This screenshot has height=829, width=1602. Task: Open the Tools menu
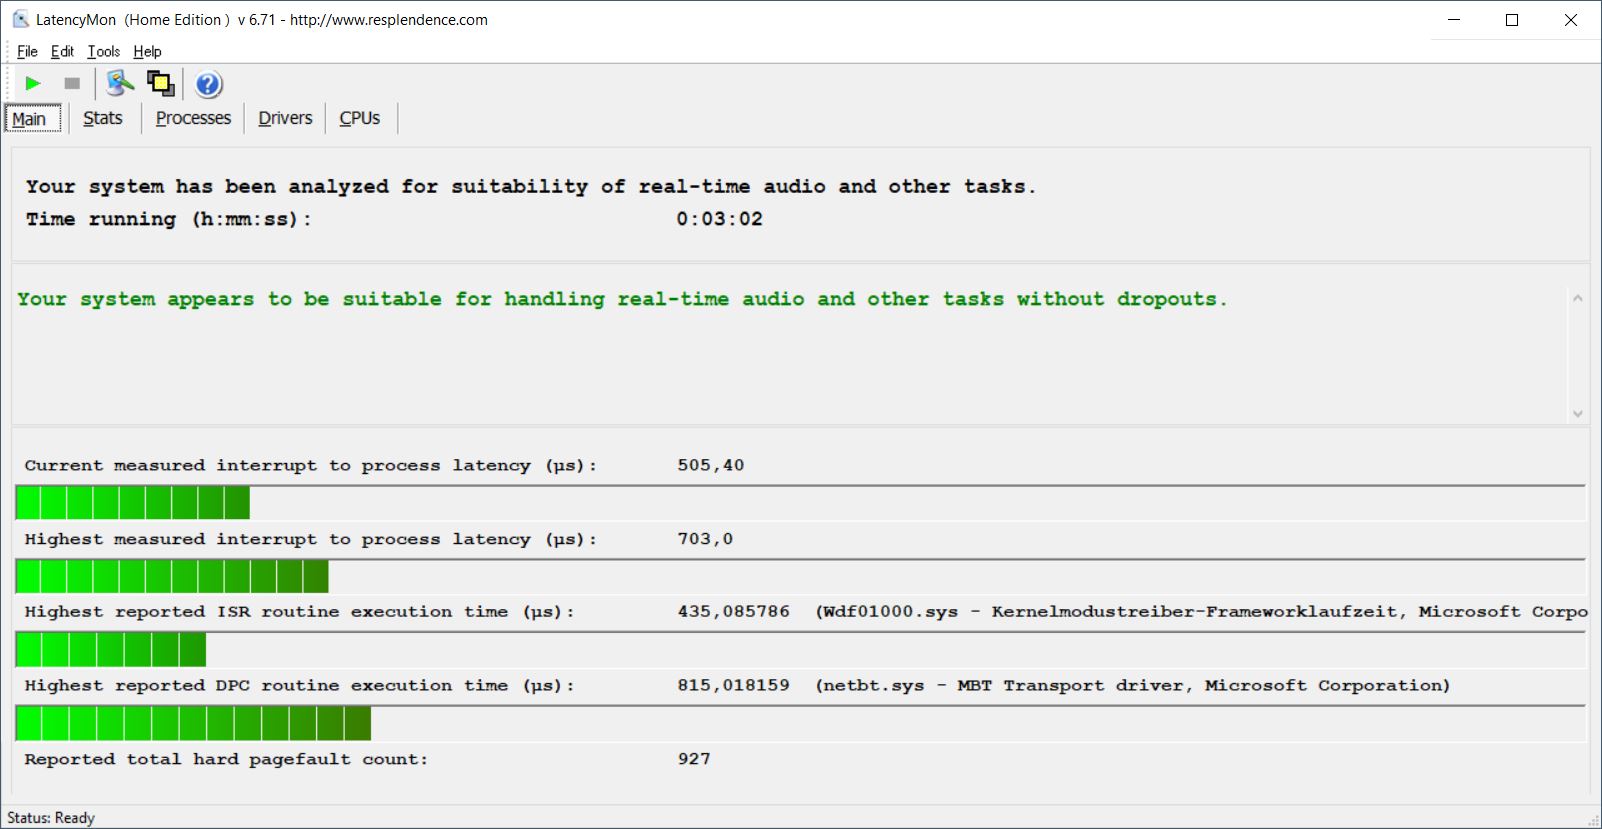tap(103, 52)
